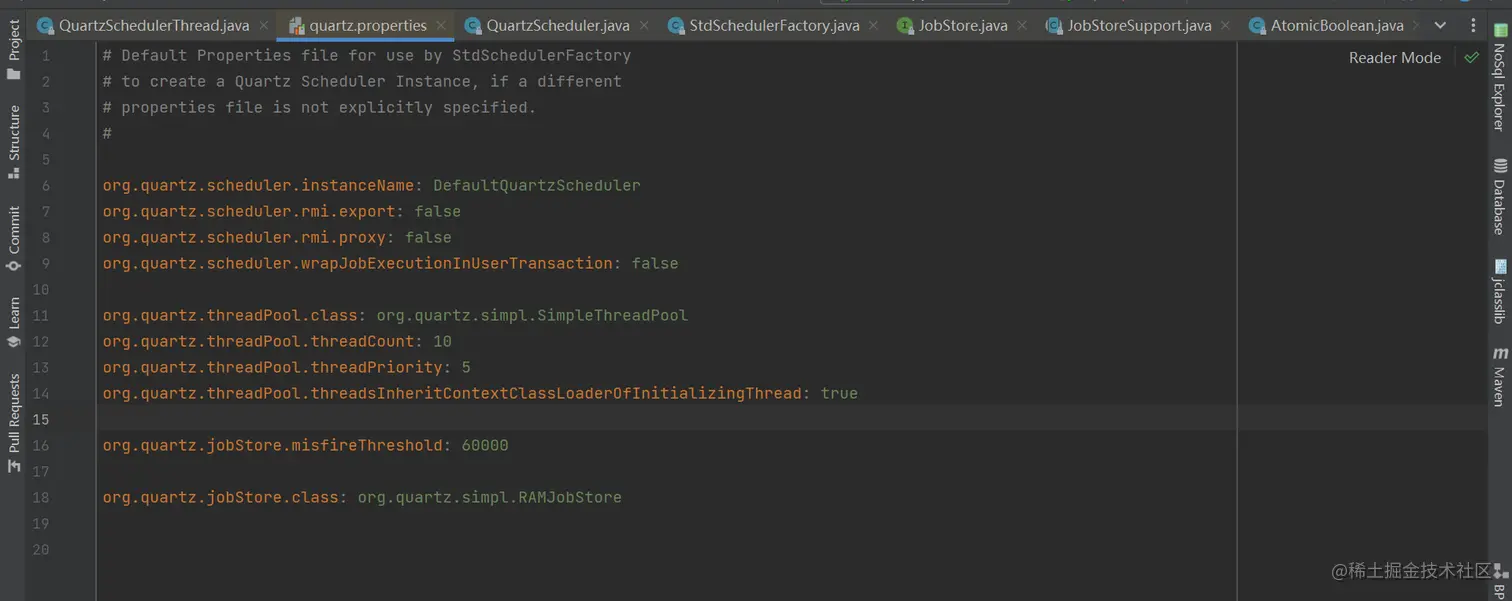This screenshot has width=1512, height=601.
Task: Close the quartz.properties tab
Action: pos(440,25)
